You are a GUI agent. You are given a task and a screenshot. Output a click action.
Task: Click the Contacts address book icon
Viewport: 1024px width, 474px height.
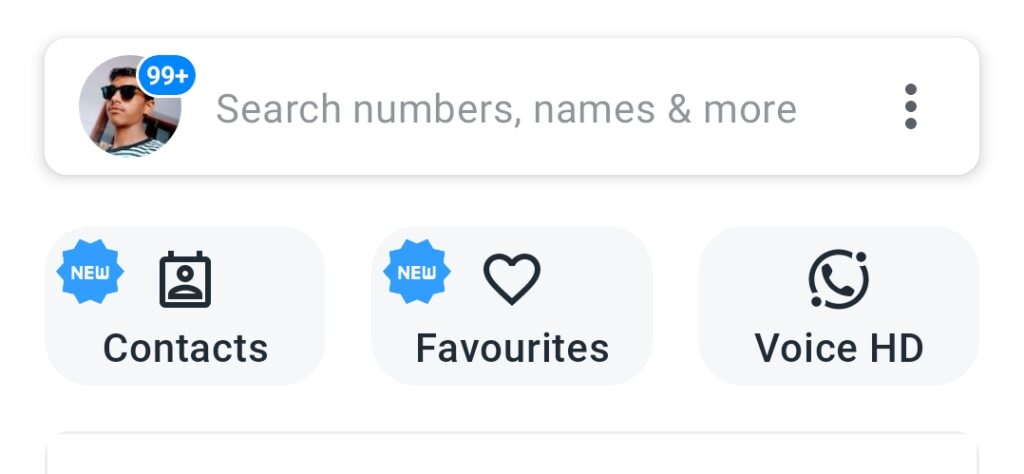[x=185, y=279]
